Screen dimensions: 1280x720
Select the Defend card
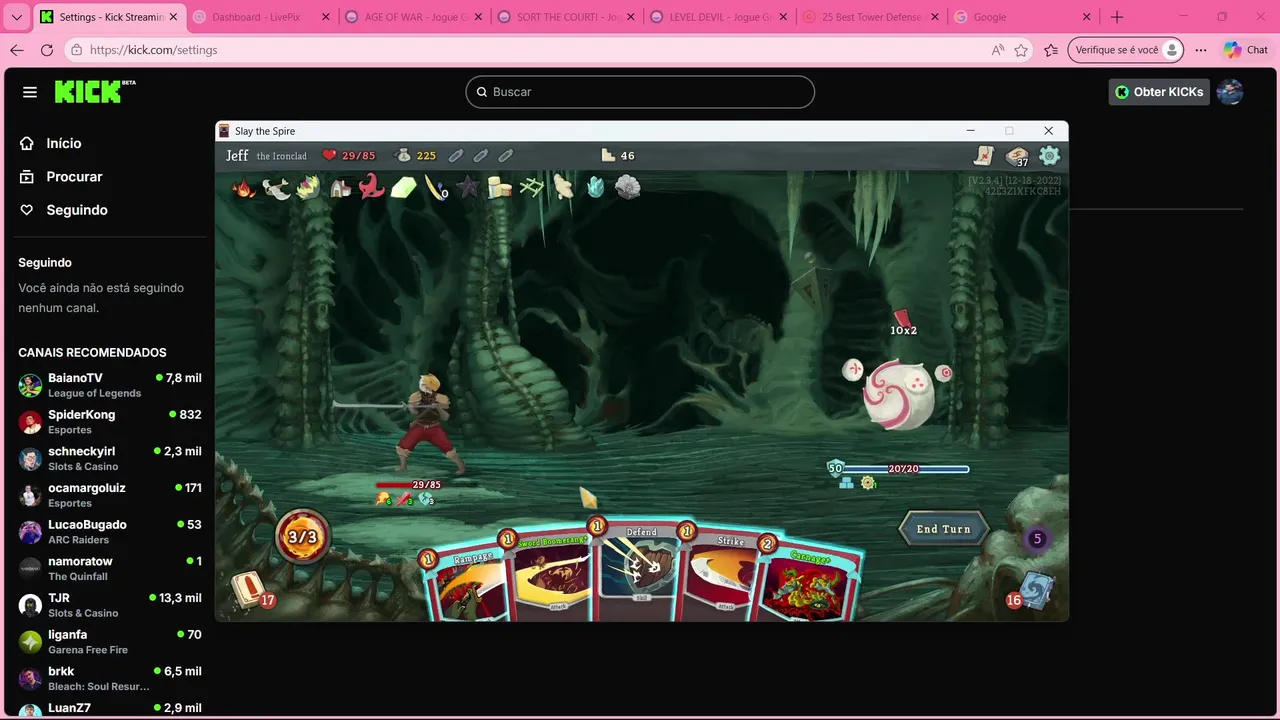[x=638, y=570]
